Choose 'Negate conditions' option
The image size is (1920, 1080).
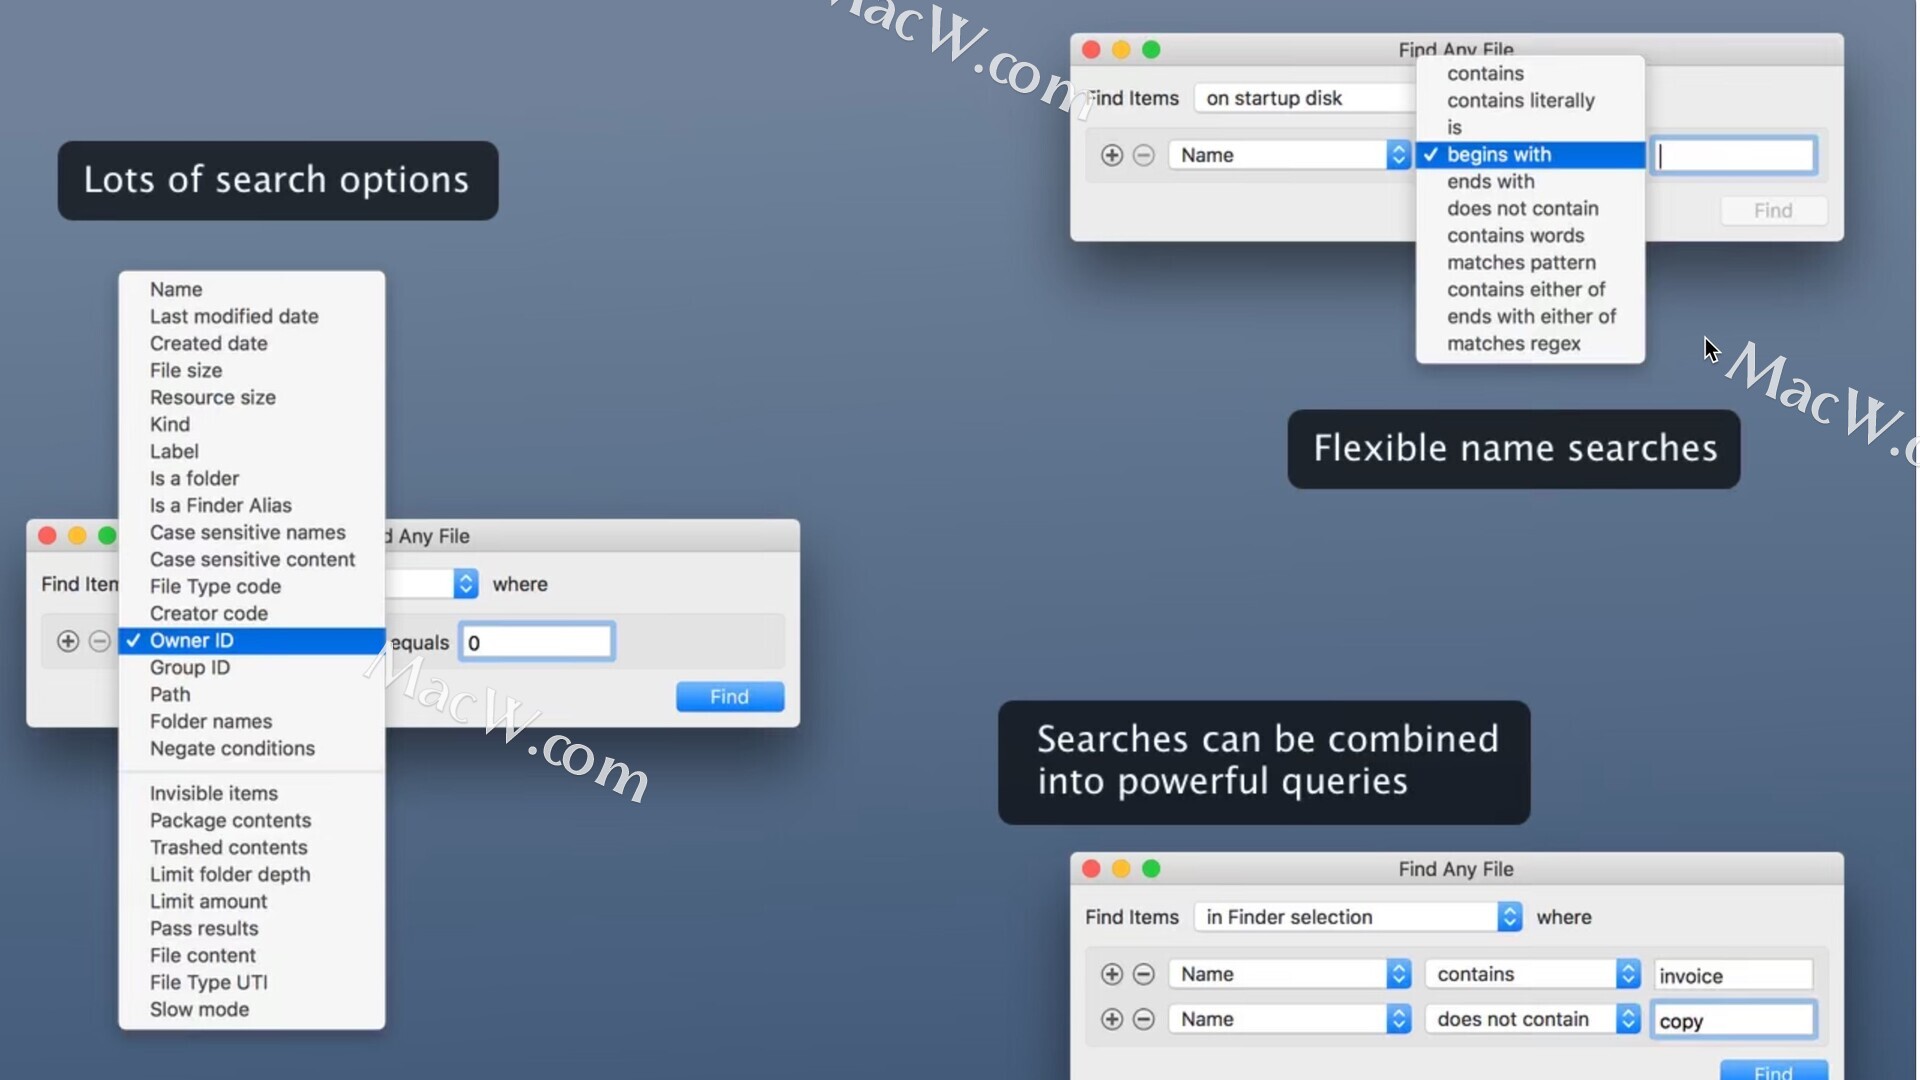pos(251,748)
